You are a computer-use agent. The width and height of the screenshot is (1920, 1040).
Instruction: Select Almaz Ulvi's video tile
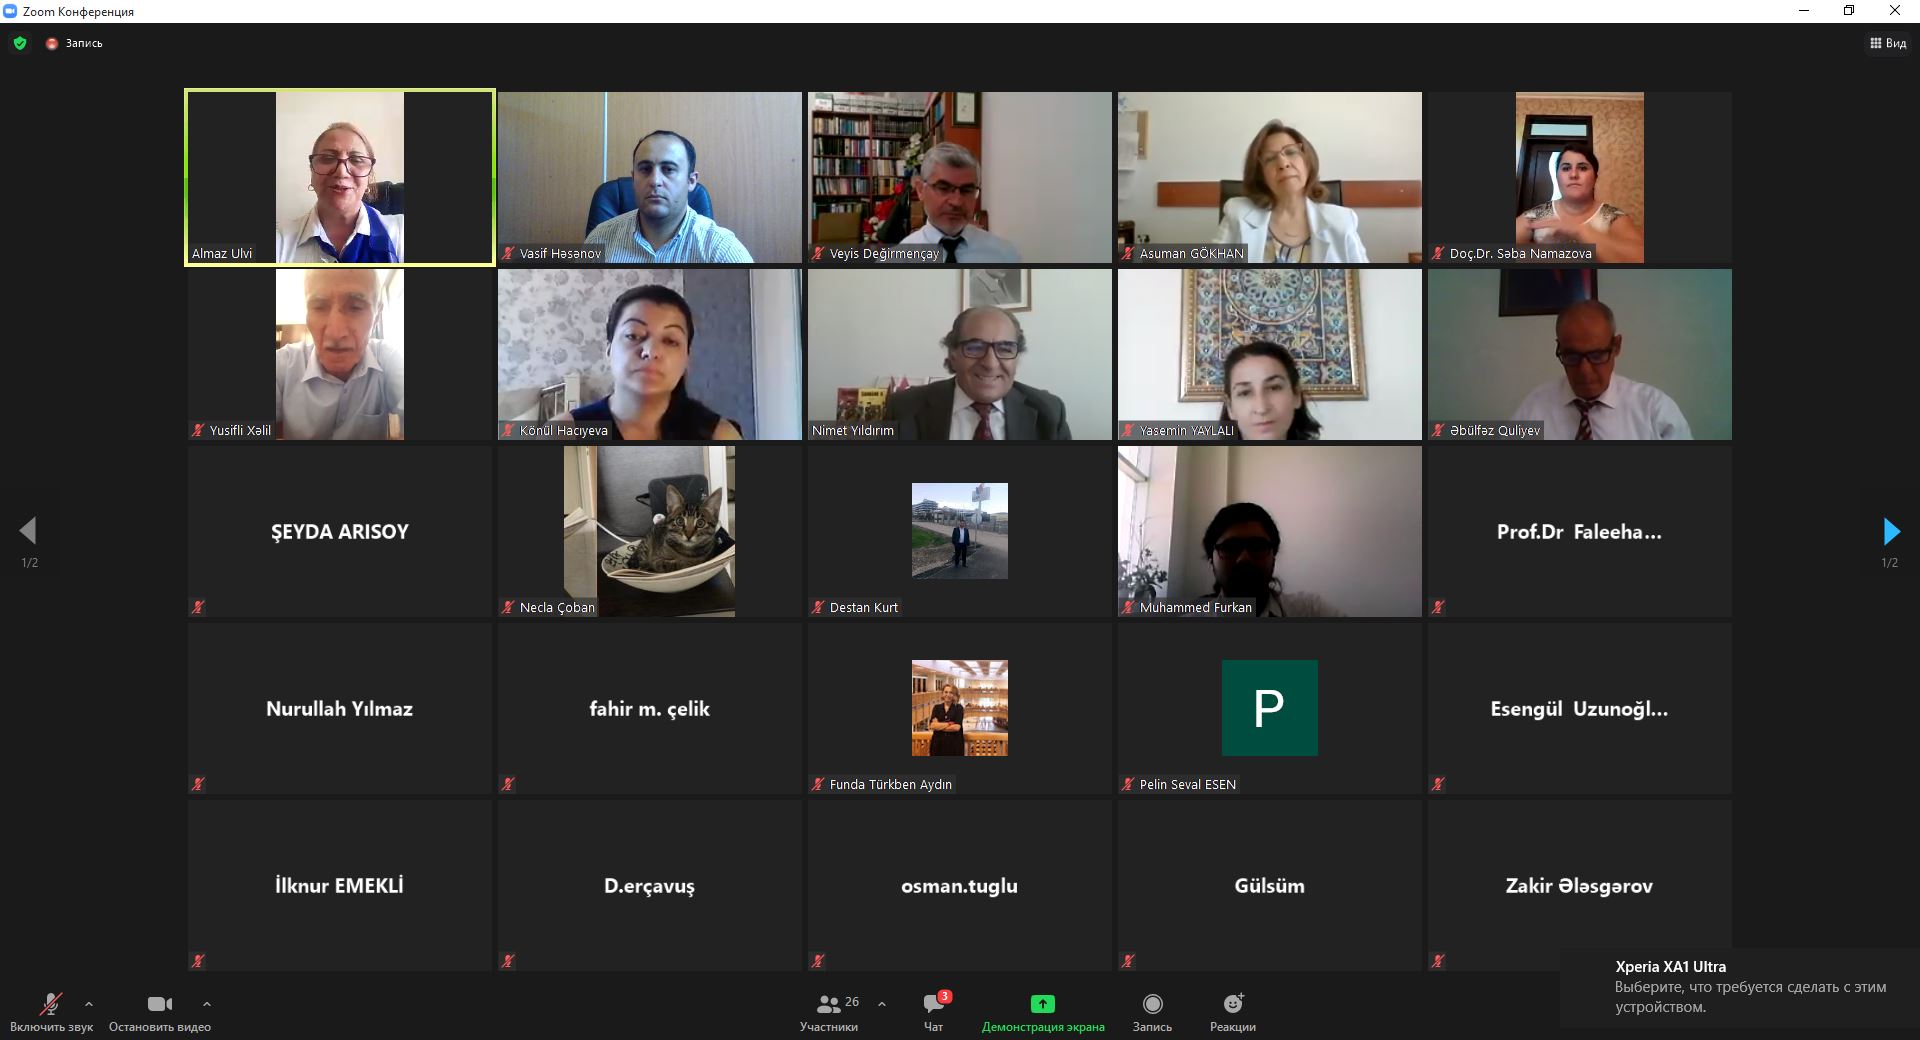pos(340,177)
